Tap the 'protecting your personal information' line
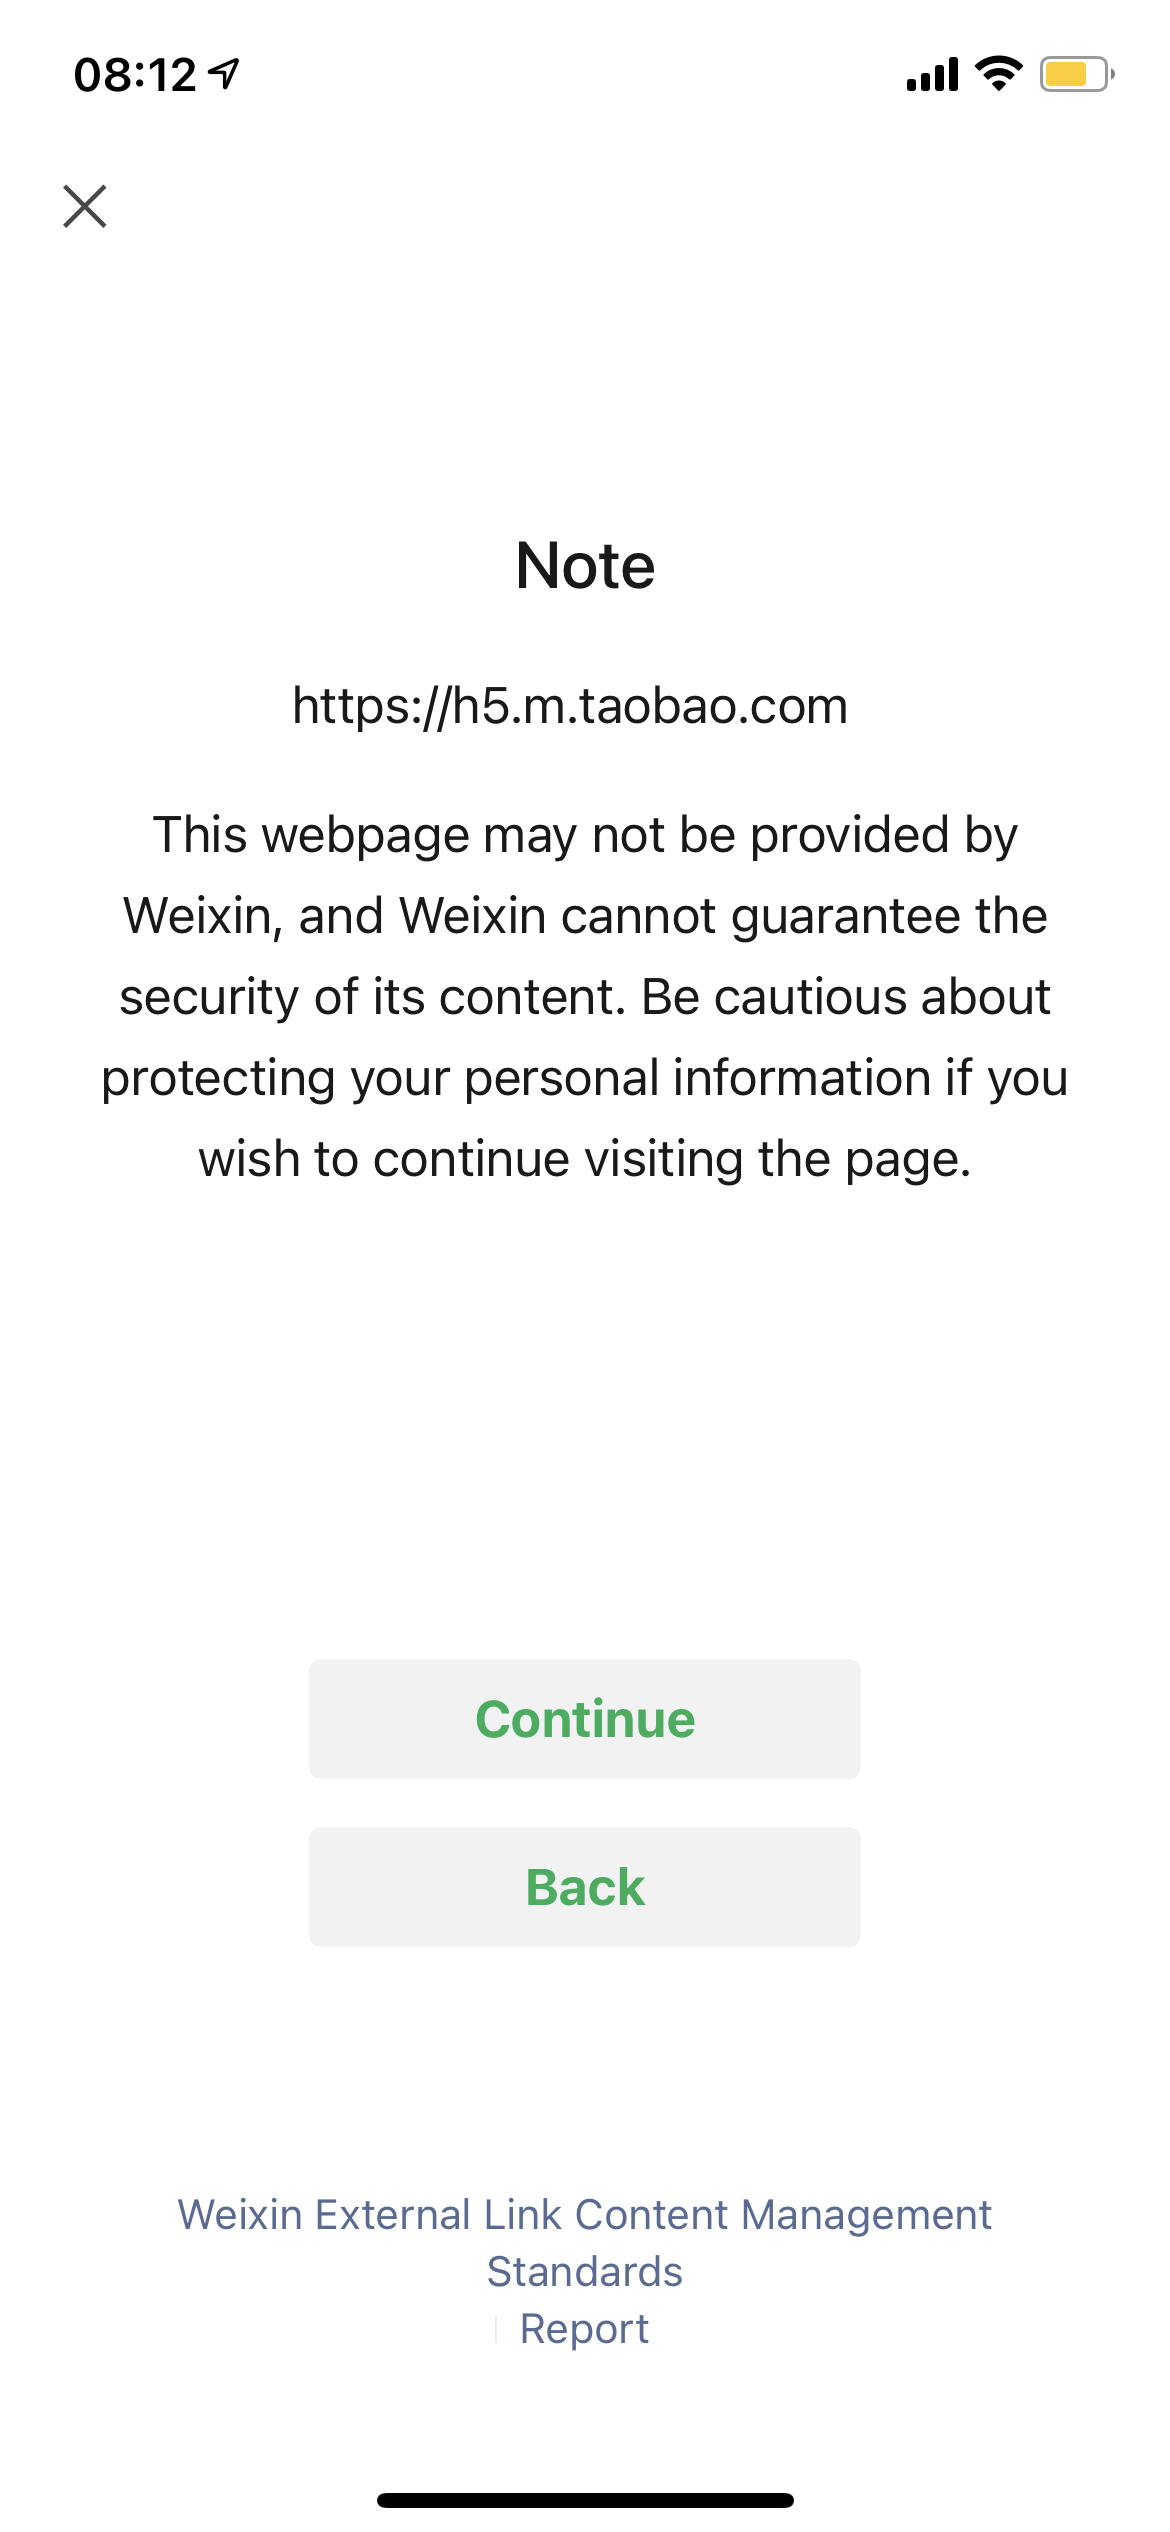Screen dimensions: 1170x2532 (585, 1078)
